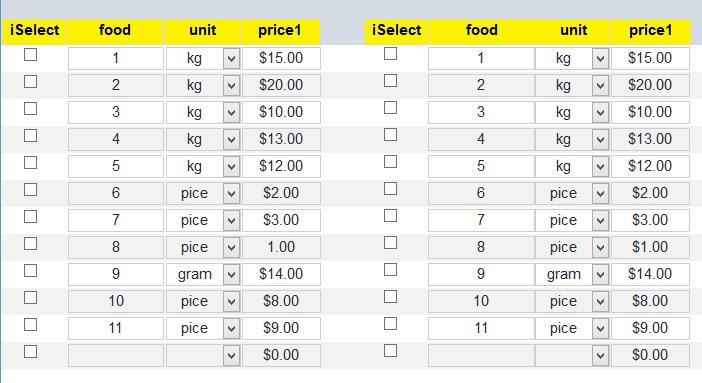The height and width of the screenshot is (383, 702).
Task: Open unit dropdown for food 8 in right table
Action: click(x=600, y=247)
